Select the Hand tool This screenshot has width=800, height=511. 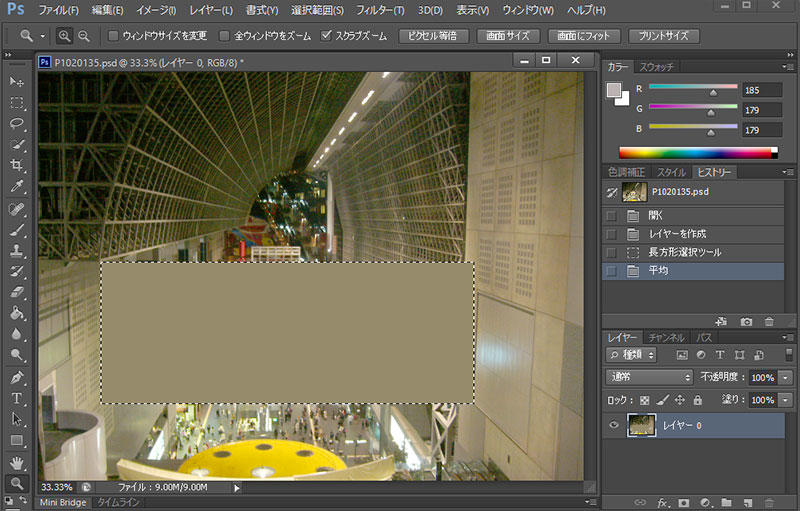click(17, 463)
